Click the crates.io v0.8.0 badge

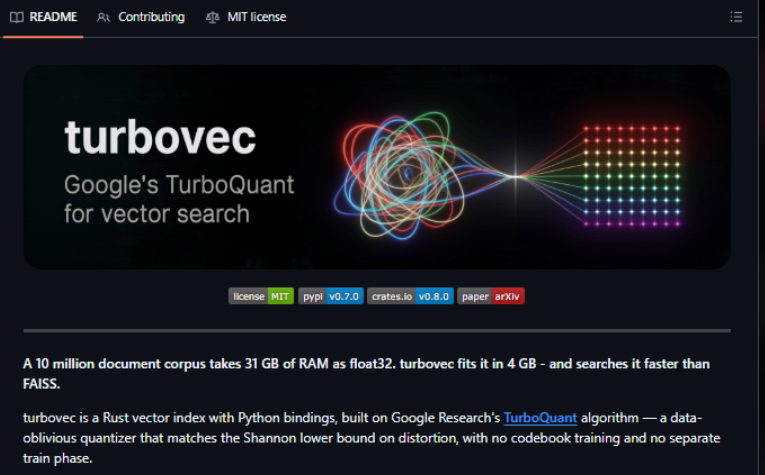coord(410,296)
